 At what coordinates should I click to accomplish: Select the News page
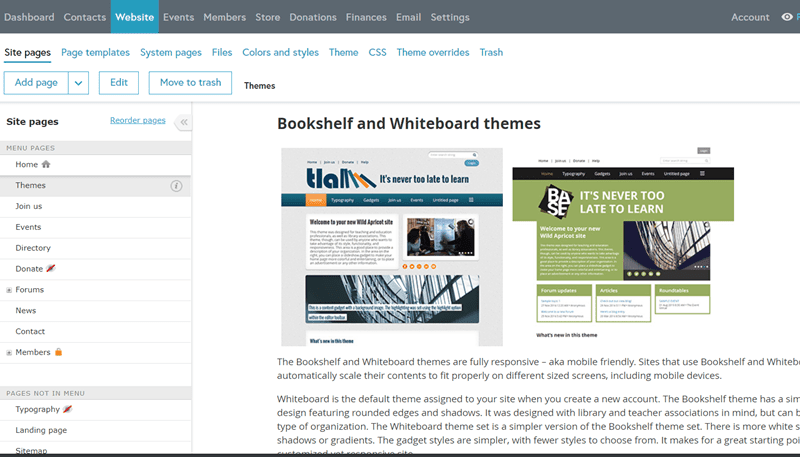click(95, 311)
